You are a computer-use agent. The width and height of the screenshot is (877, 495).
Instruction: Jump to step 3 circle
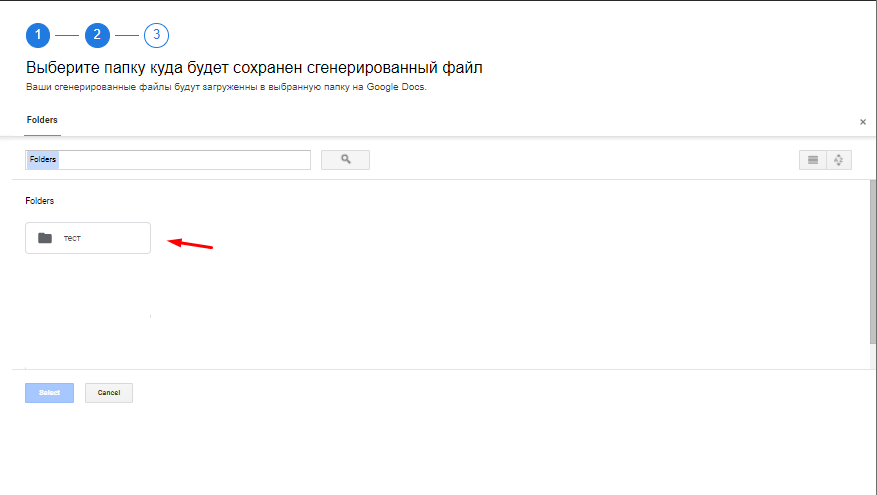click(156, 36)
